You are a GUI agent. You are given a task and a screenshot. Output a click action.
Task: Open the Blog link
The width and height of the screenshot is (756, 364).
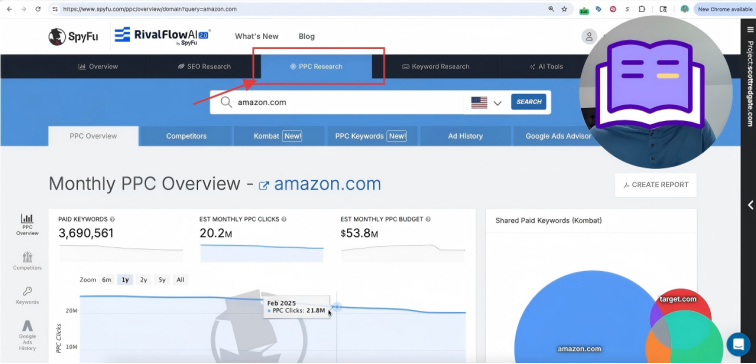point(306,36)
